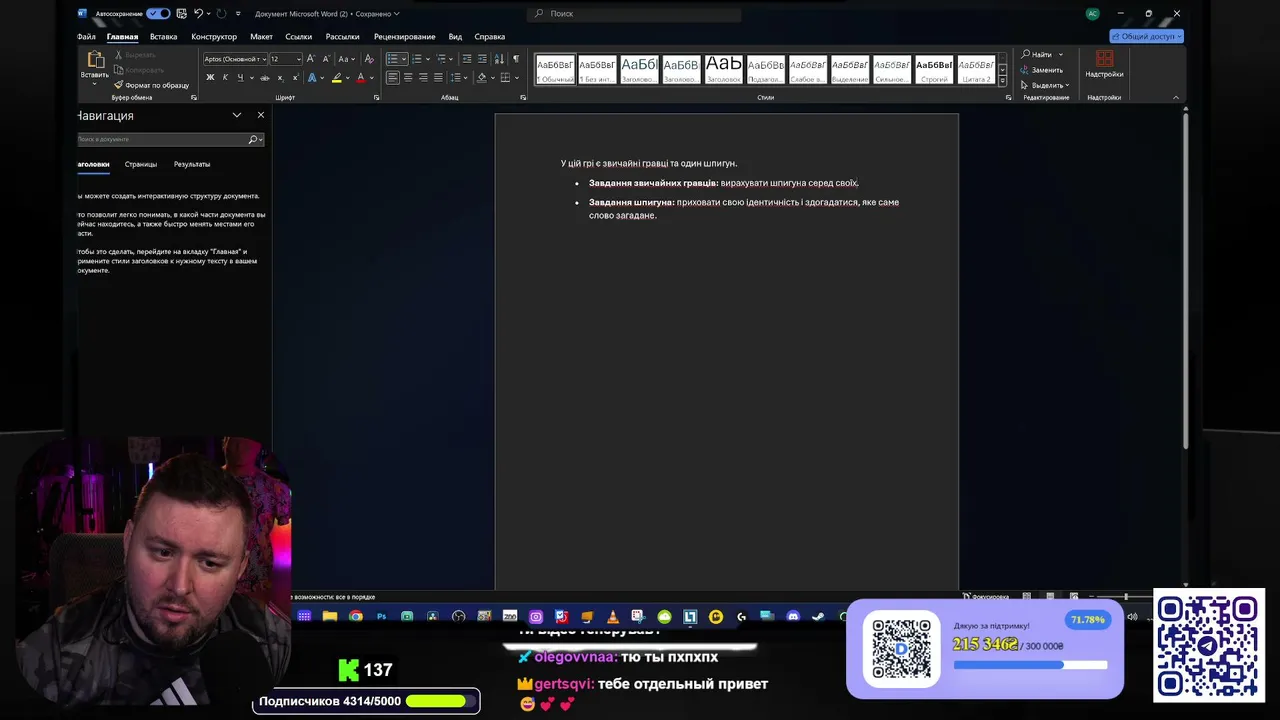Click the title bar search (Поиск) box

coord(634,13)
